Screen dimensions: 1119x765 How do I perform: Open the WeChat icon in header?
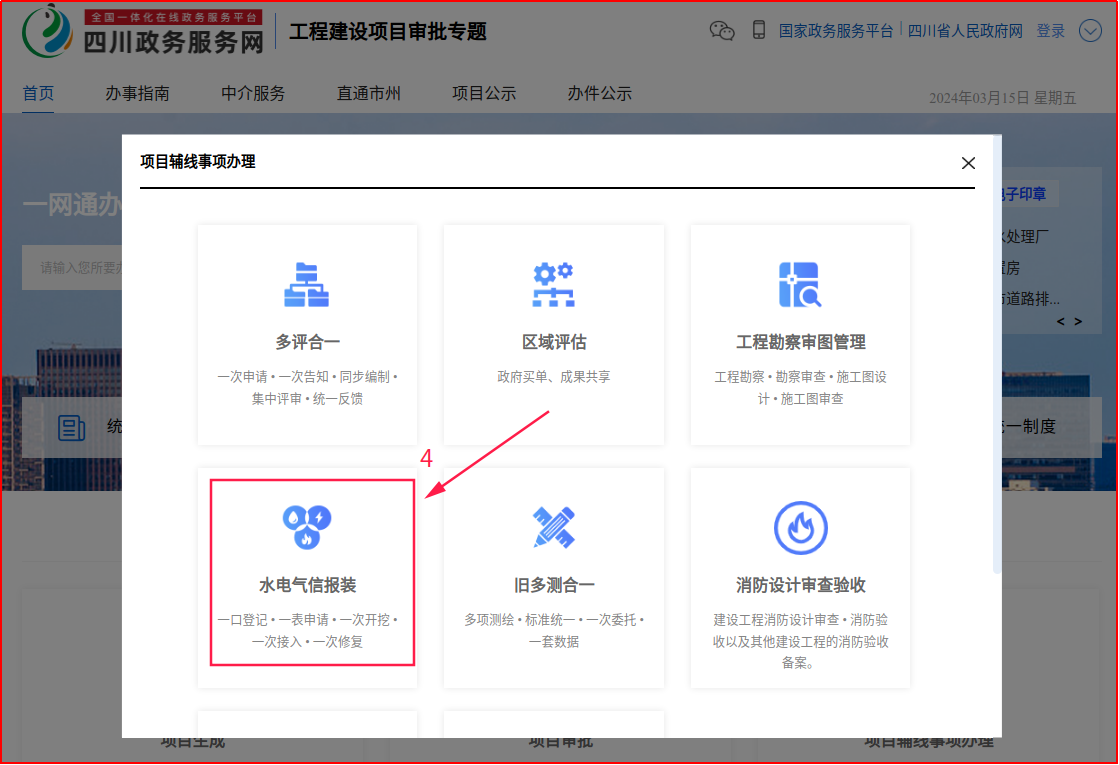point(722,30)
